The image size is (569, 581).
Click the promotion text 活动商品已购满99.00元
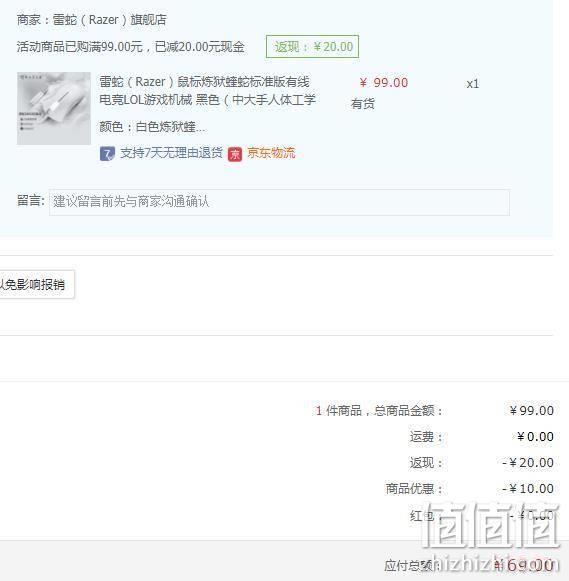tap(80, 47)
